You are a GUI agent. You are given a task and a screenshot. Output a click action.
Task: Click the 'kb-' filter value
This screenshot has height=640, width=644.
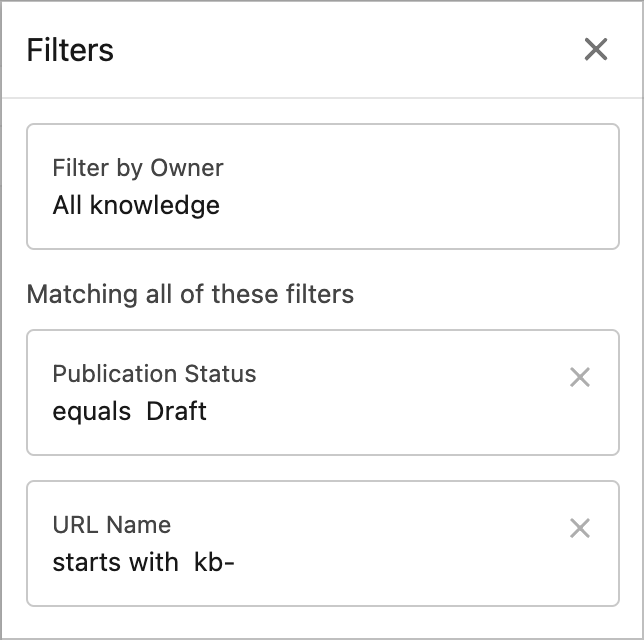214,562
